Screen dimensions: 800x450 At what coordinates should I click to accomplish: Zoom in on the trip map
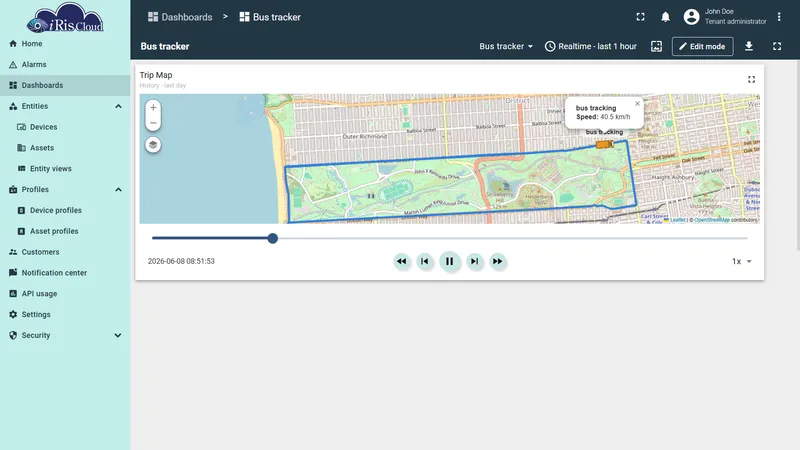coord(153,108)
